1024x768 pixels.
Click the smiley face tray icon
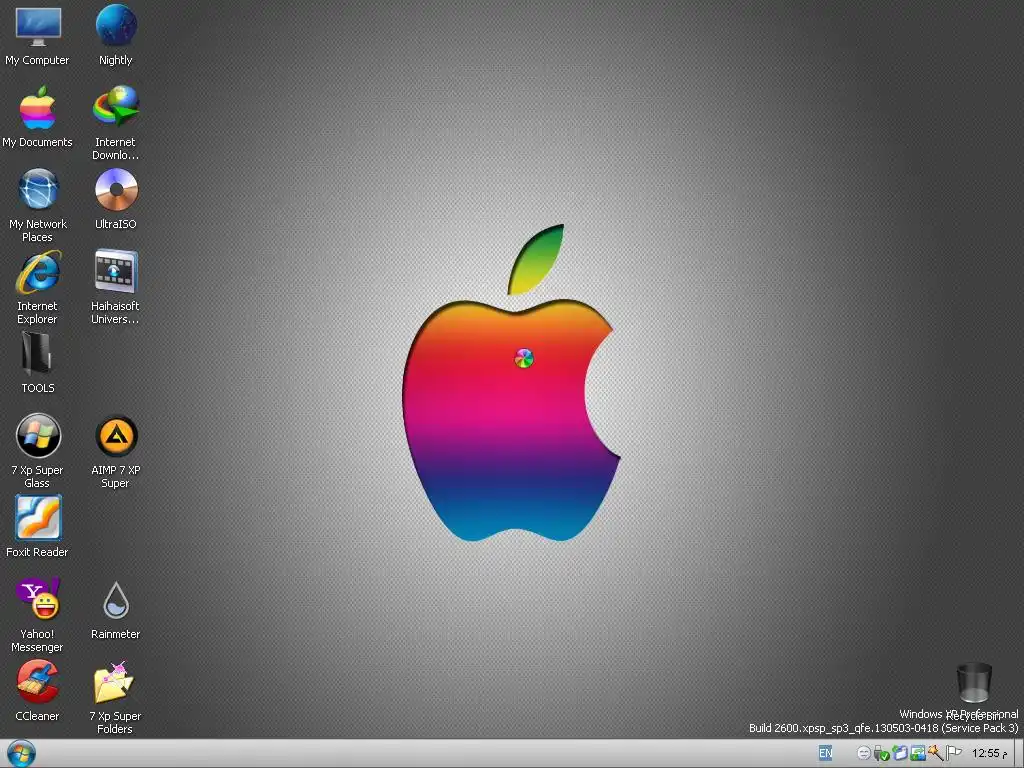(x=863, y=754)
